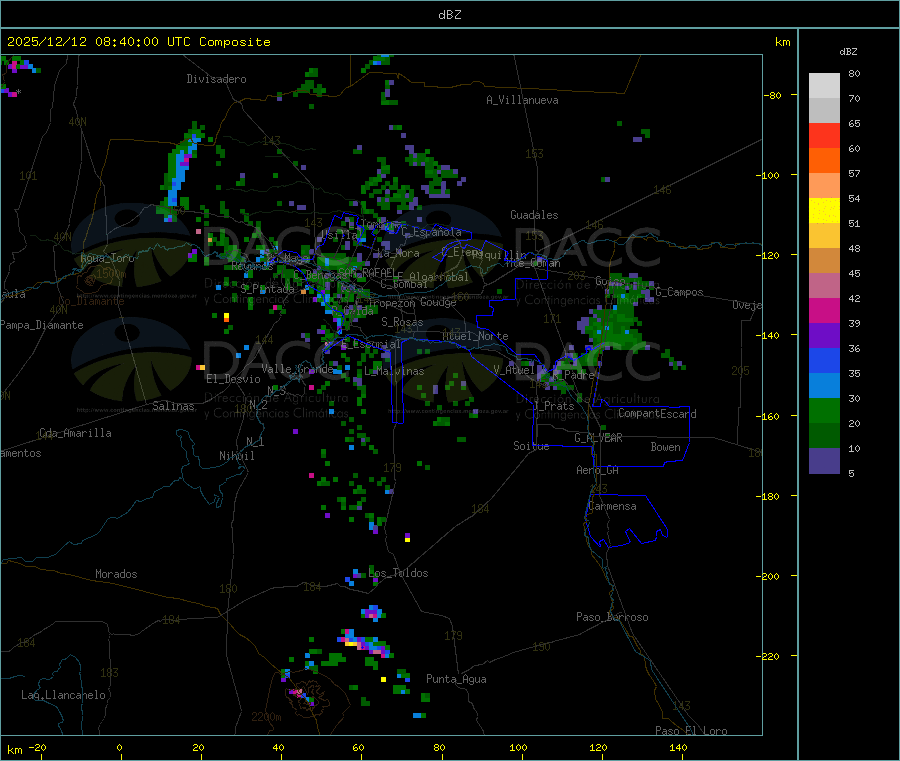The image size is (900, 761).
Task: Click the 'Pampa_Diamante' map label
Action: [42, 325]
